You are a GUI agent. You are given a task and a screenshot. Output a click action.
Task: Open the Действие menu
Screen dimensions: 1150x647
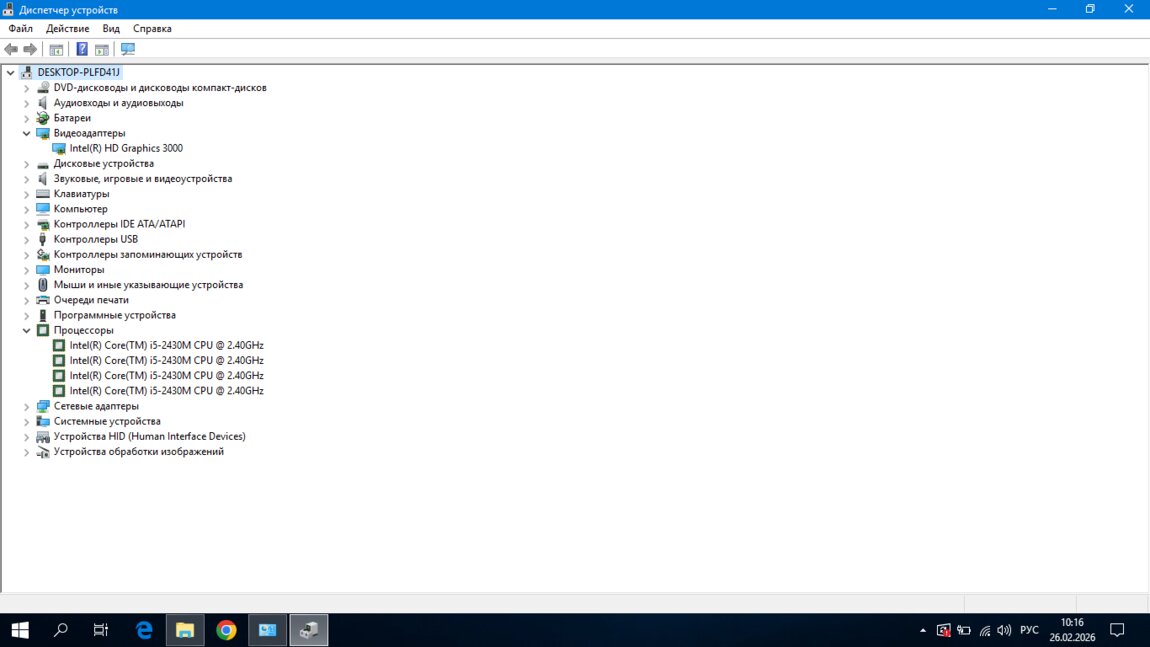(x=67, y=29)
